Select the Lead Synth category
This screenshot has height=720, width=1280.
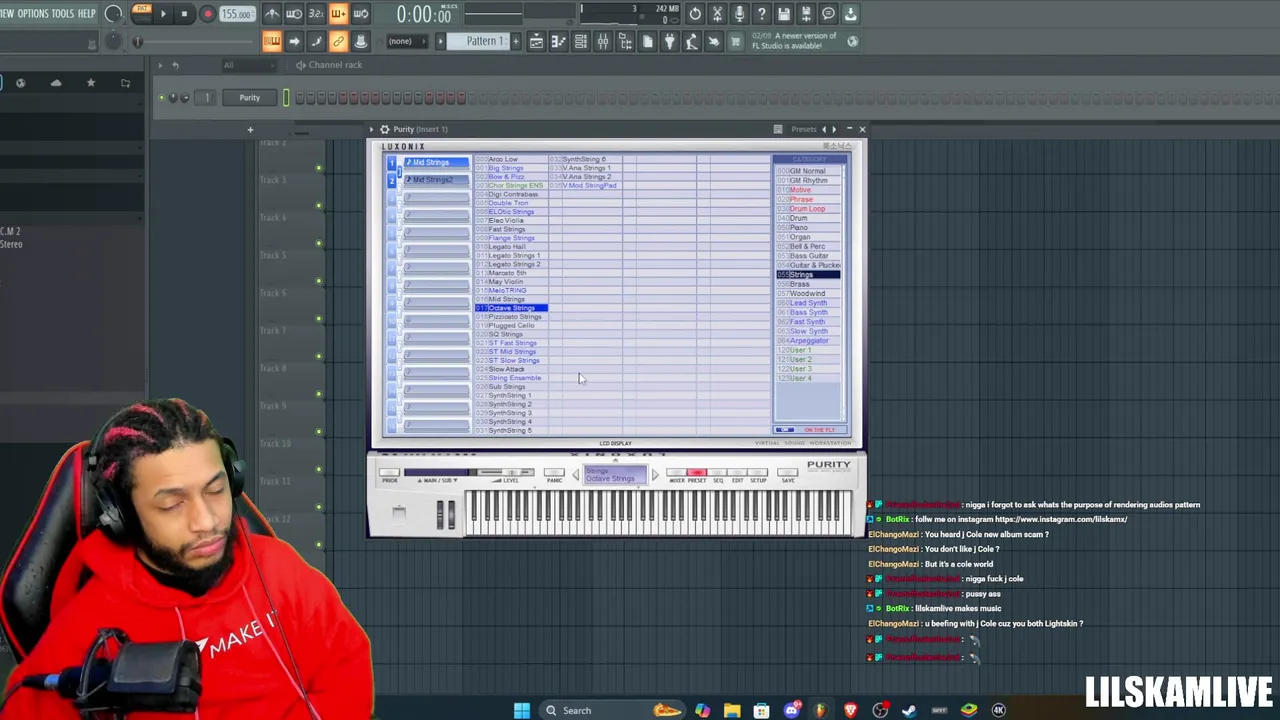pyautogui.click(x=808, y=303)
